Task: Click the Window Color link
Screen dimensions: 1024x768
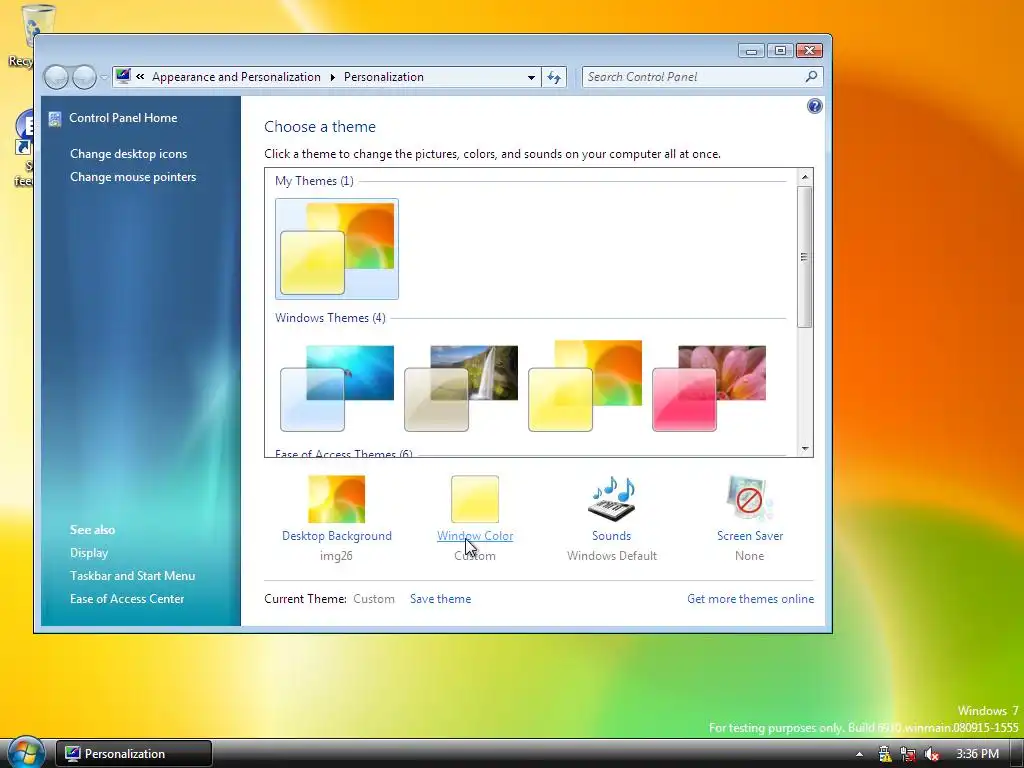Action: 475,536
